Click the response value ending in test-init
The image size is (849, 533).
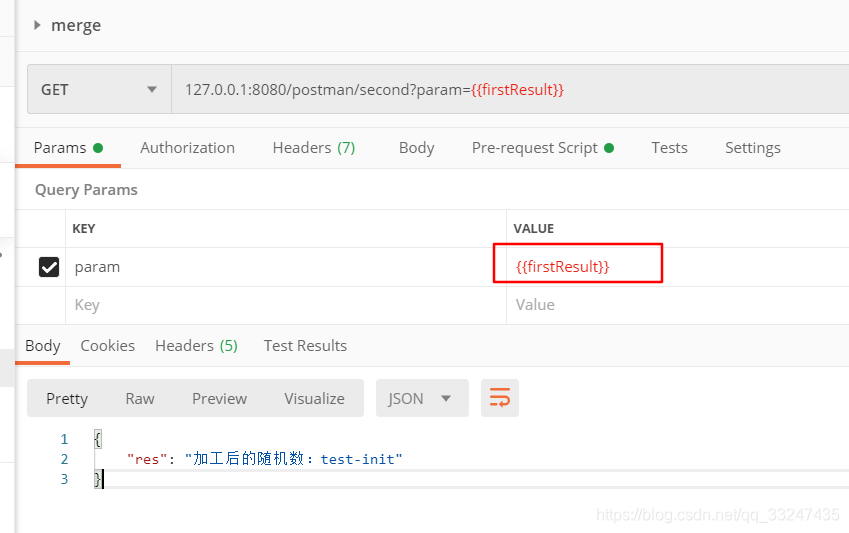tap(293, 459)
